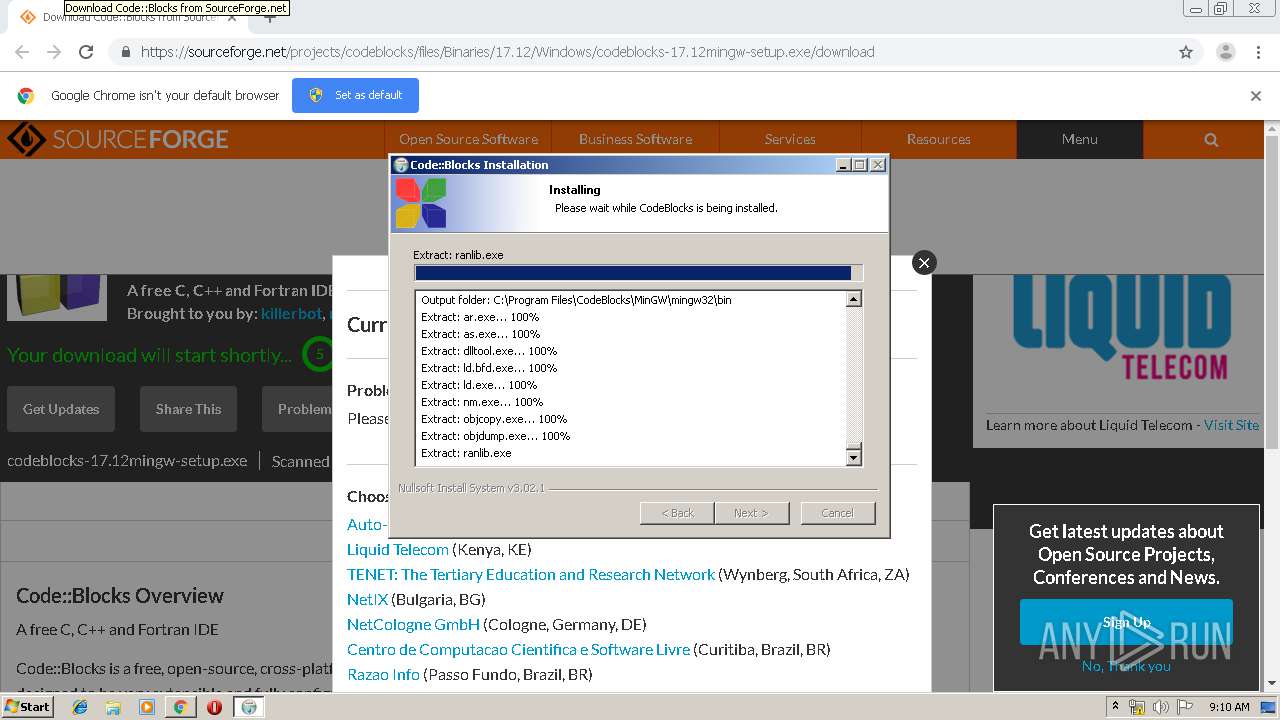Choose the NetCologne GmbH mirror link
The height and width of the screenshot is (720, 1280).
(x=413, y=624)
